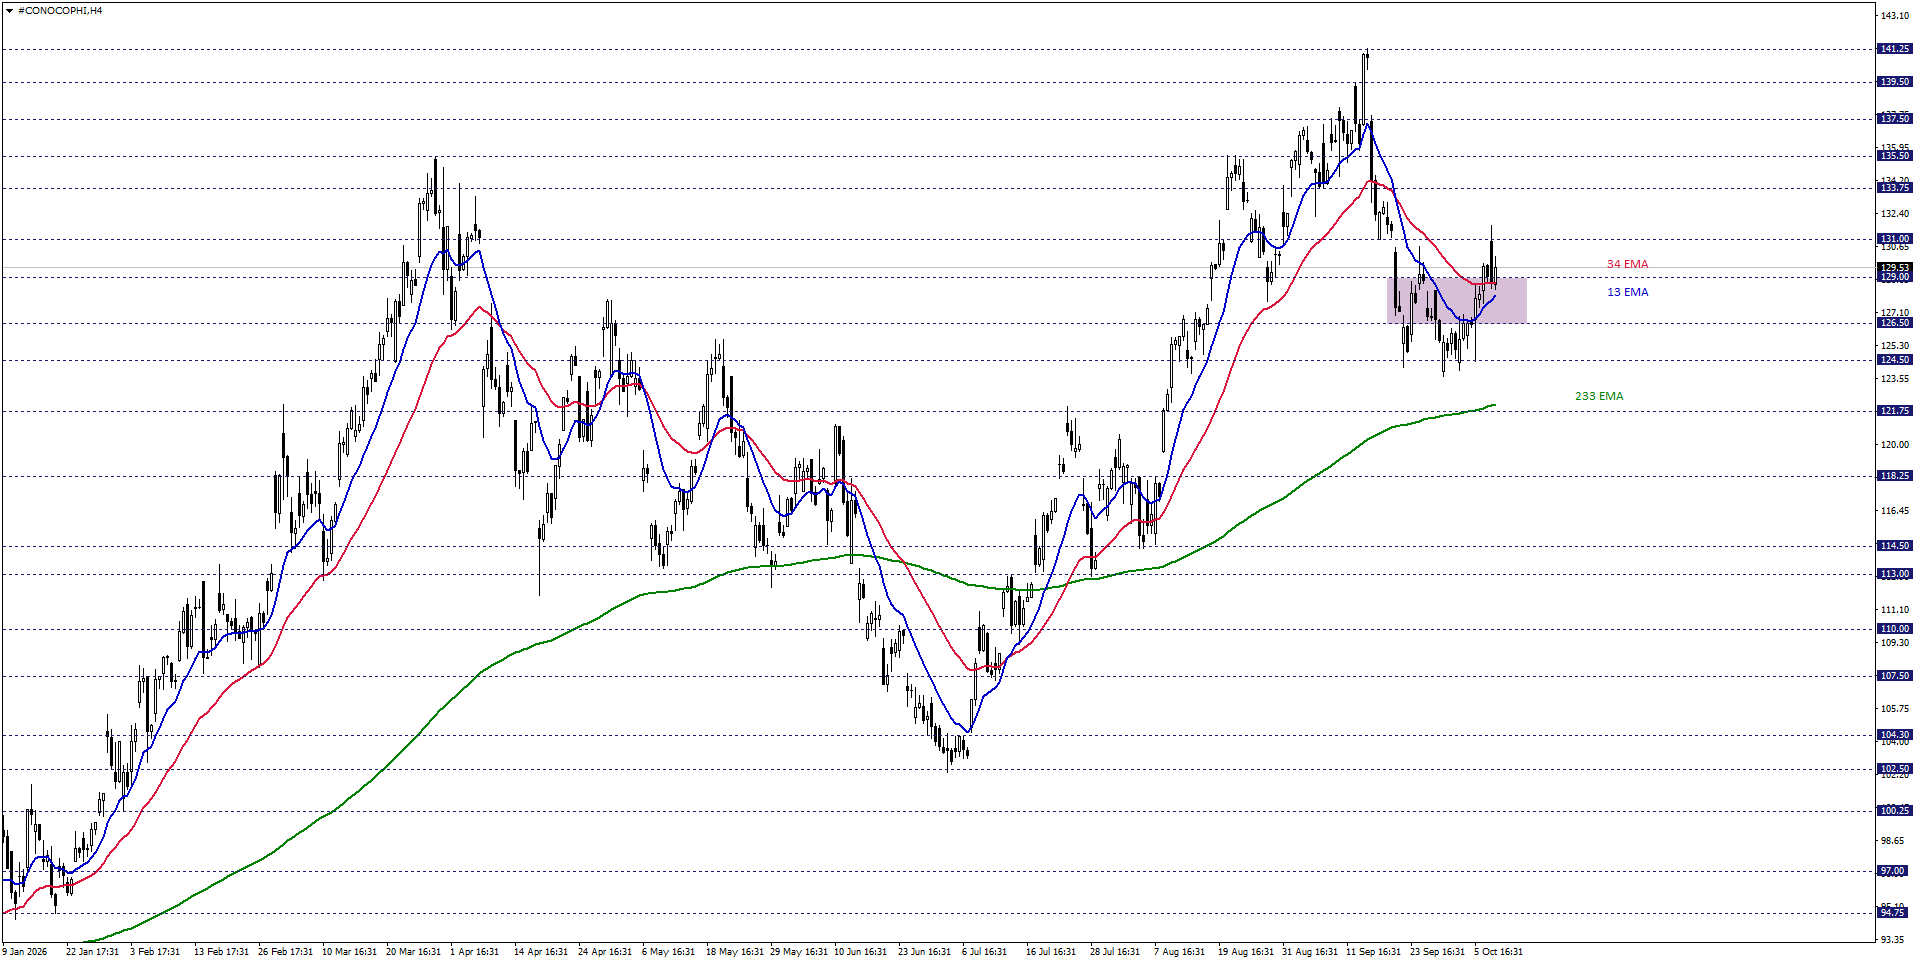Click the 97.00 price level label

pos(1895,871)
